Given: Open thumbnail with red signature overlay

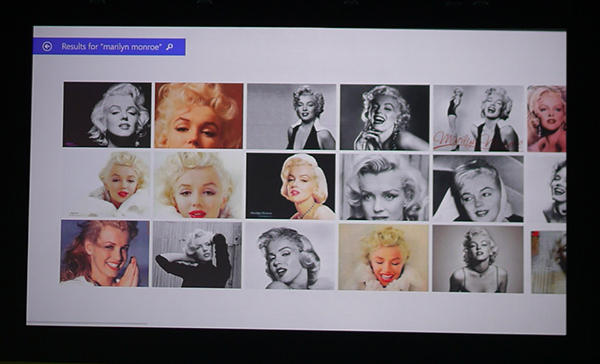Looking at the screenshot, I should tap(478, 118).
